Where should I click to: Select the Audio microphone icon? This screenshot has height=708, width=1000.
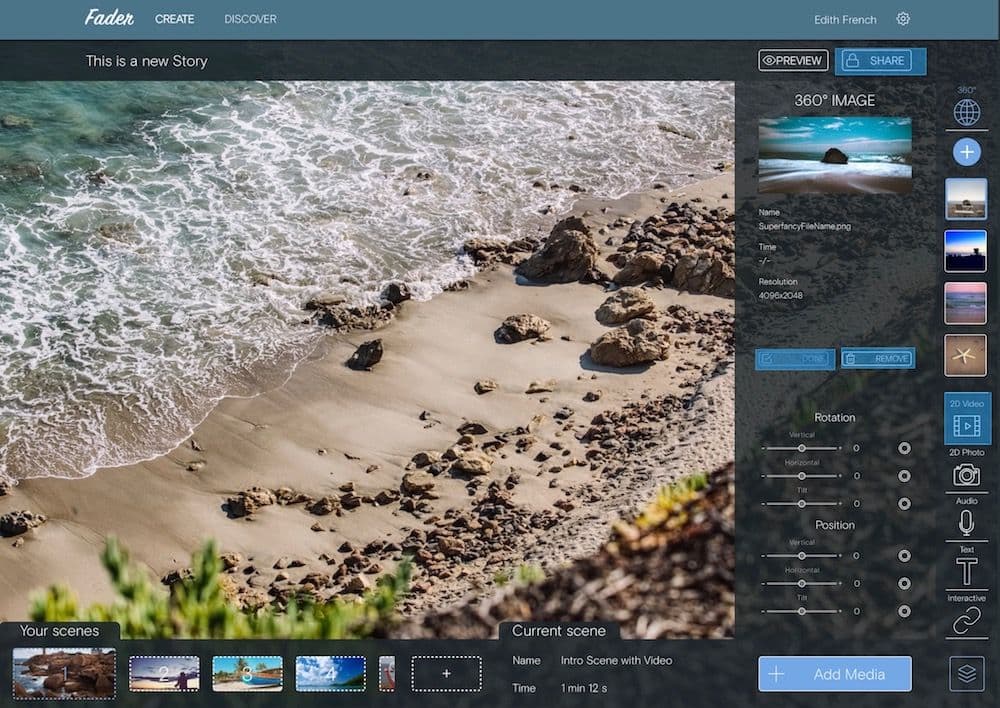pos(967,523)
